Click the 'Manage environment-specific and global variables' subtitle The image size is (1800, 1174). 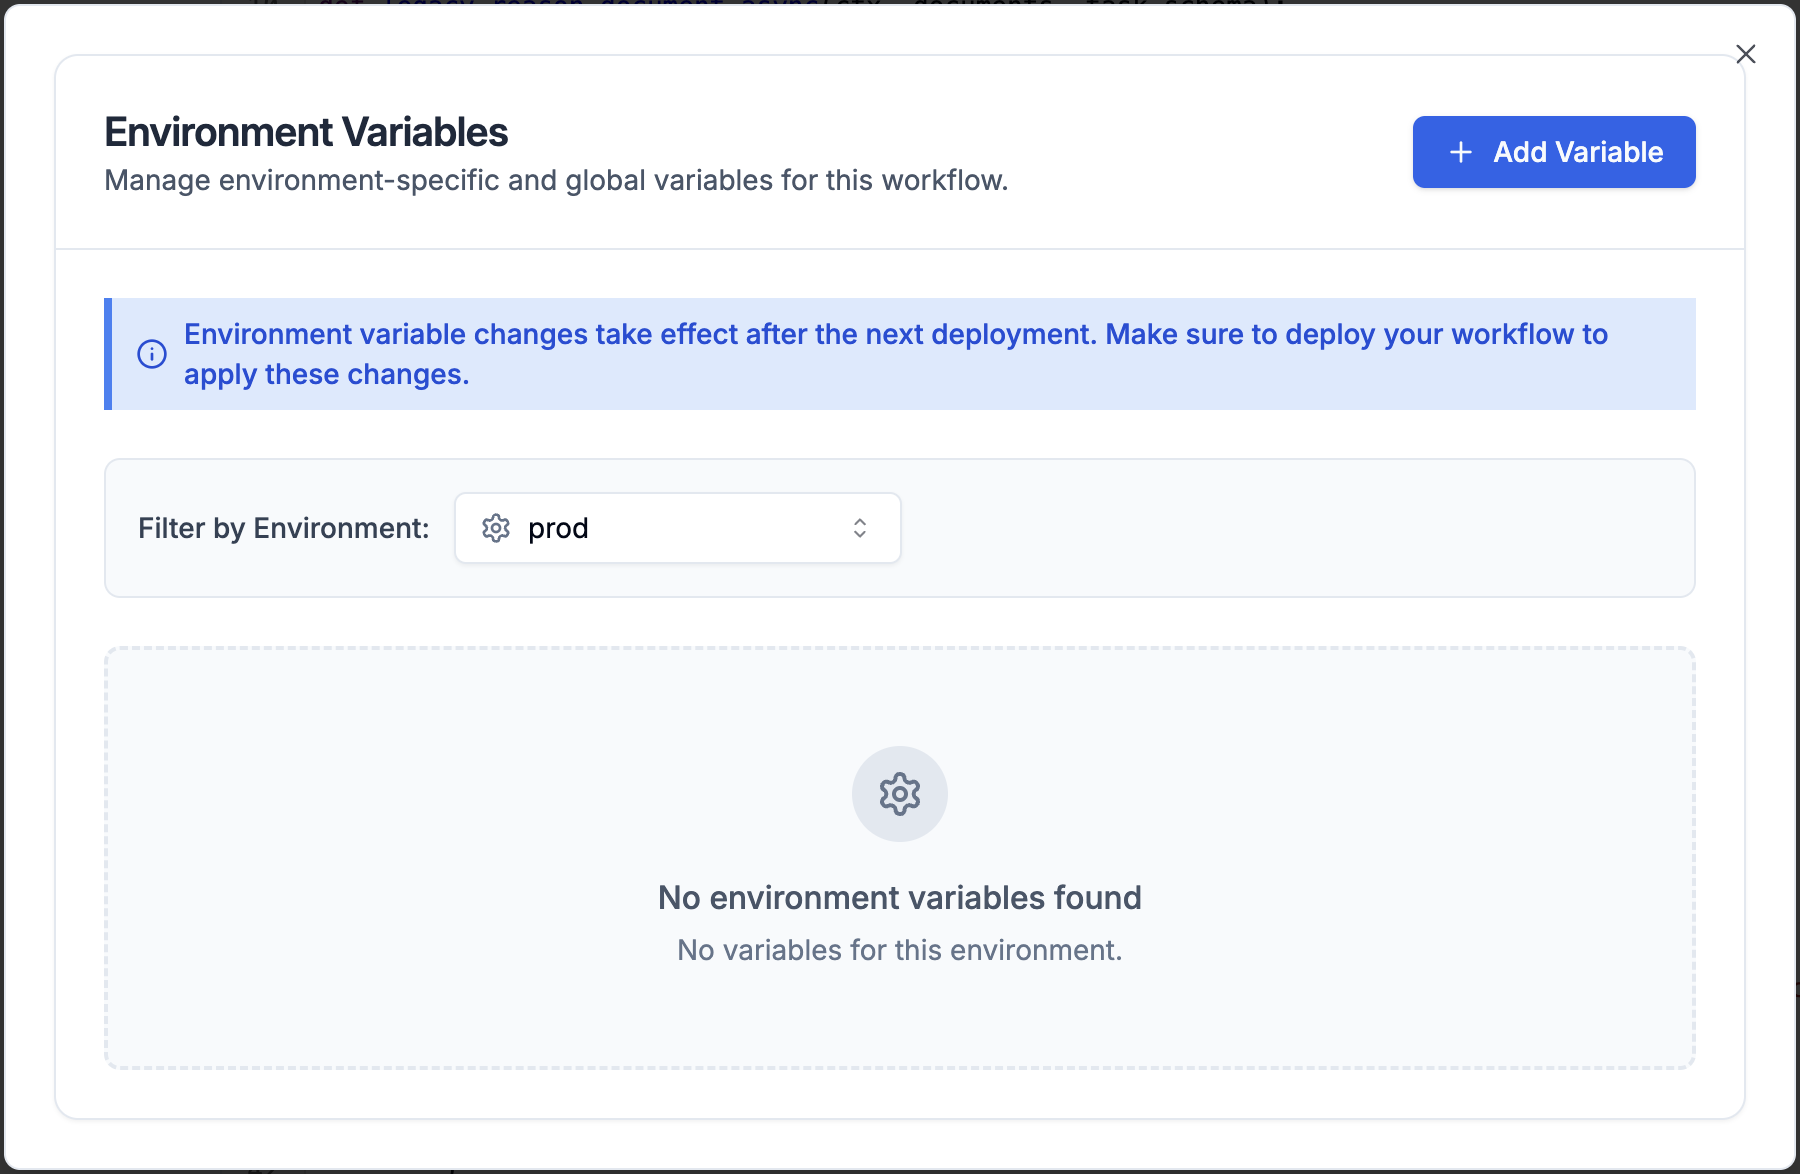coord(556,180)
